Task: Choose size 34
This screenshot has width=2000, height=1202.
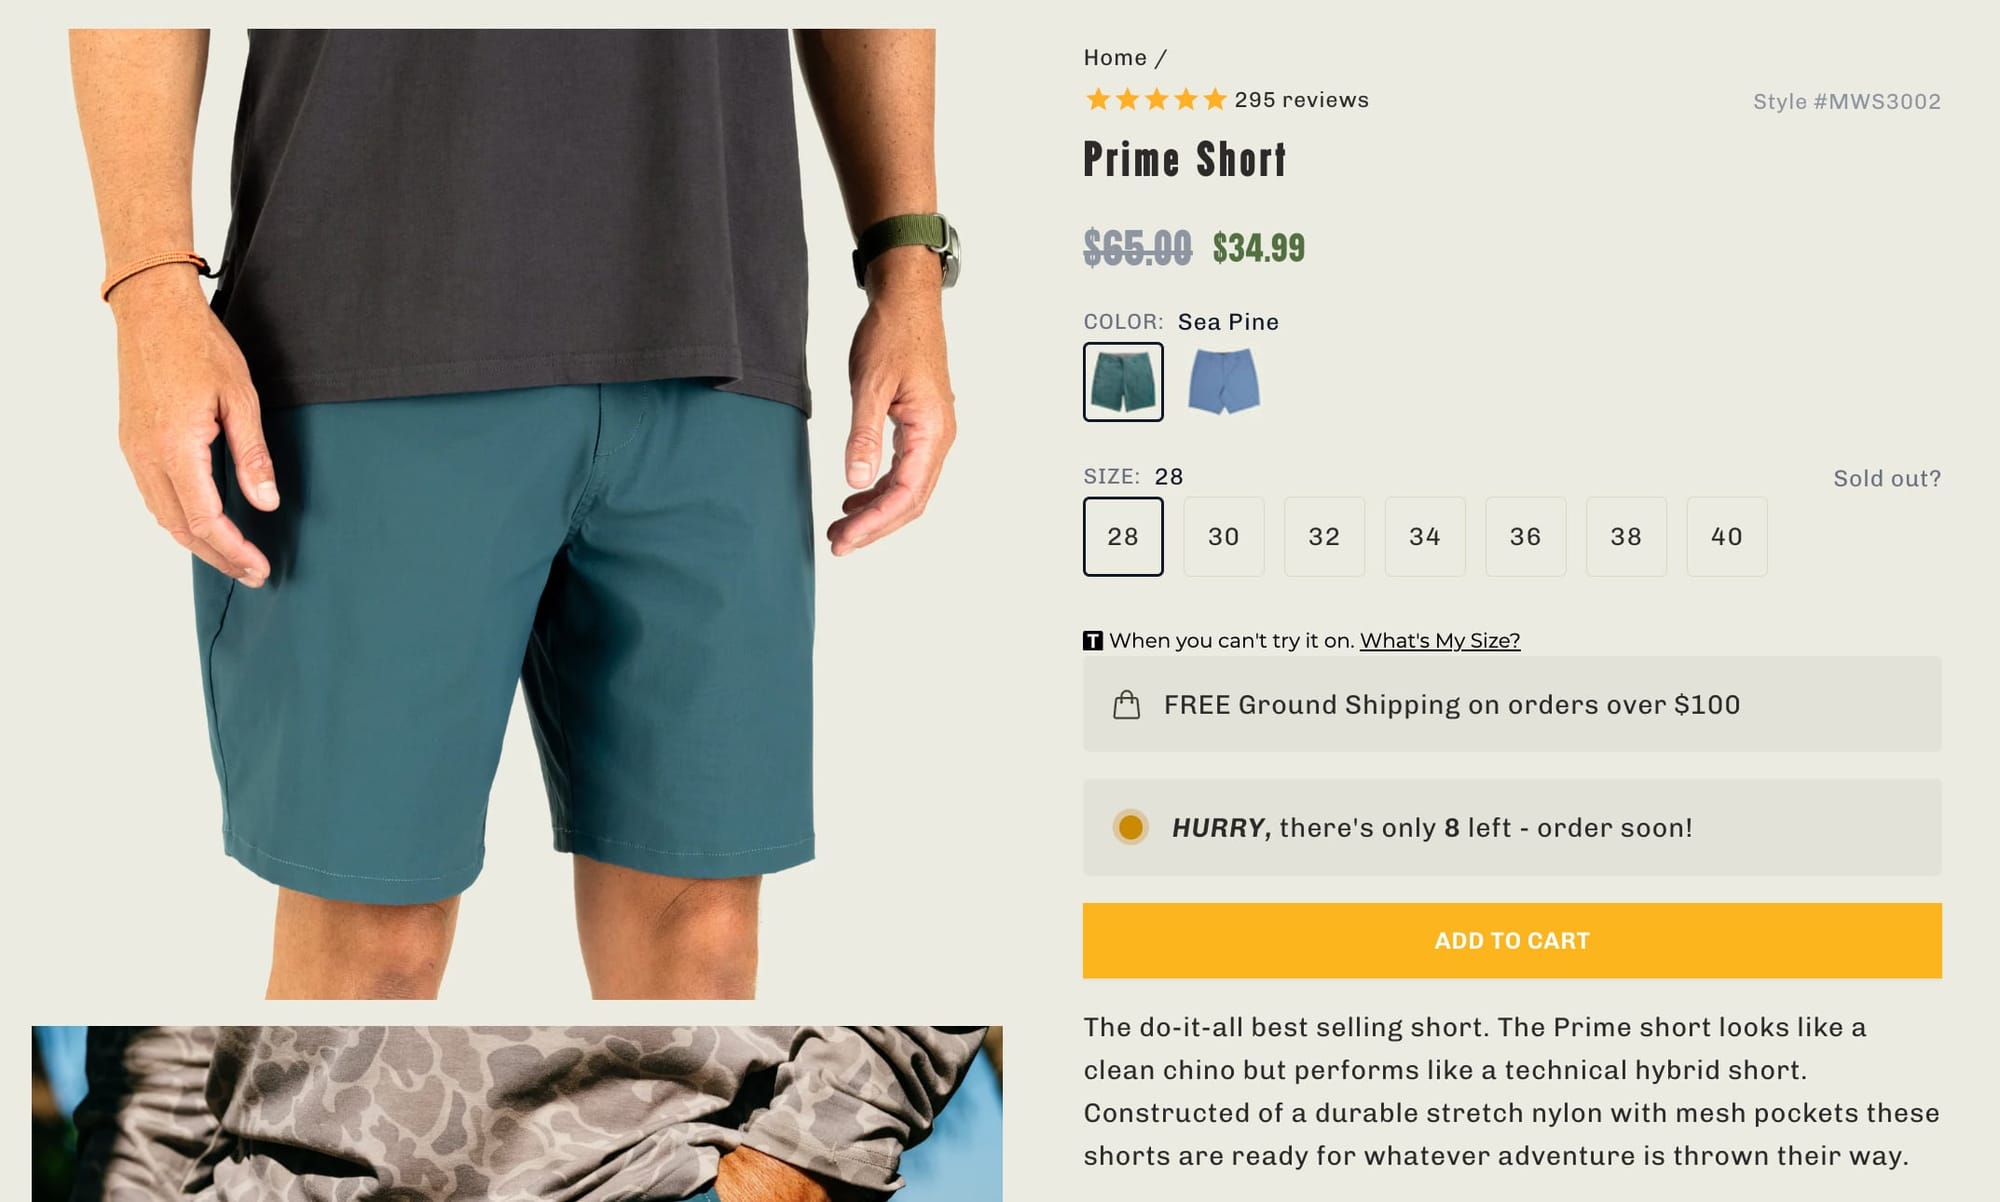Action: point(1425,537)
